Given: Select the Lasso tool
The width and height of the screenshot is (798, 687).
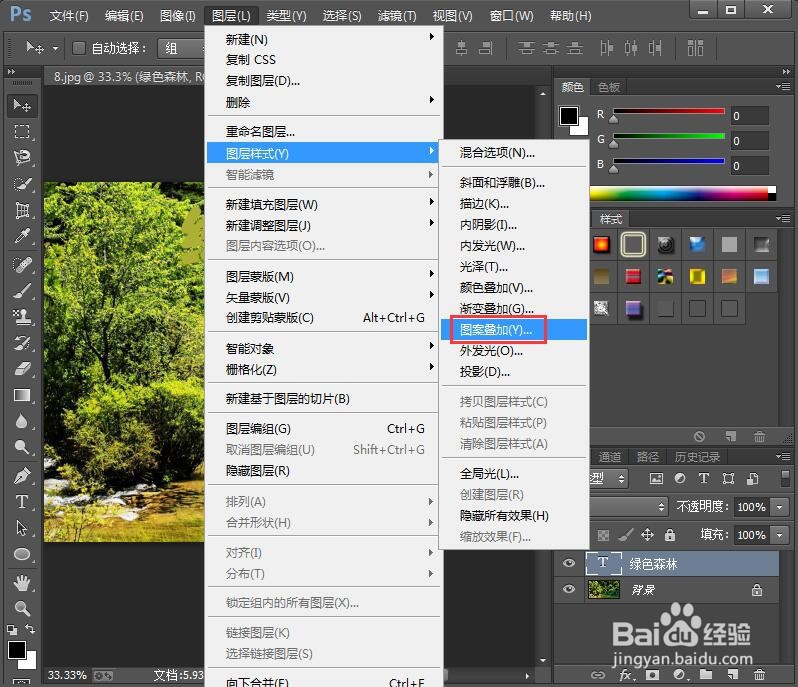Looking at the screenshot, I should 22,158.
